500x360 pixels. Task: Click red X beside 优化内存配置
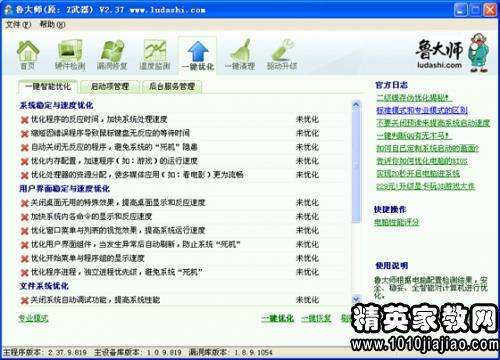pos(24,162)
